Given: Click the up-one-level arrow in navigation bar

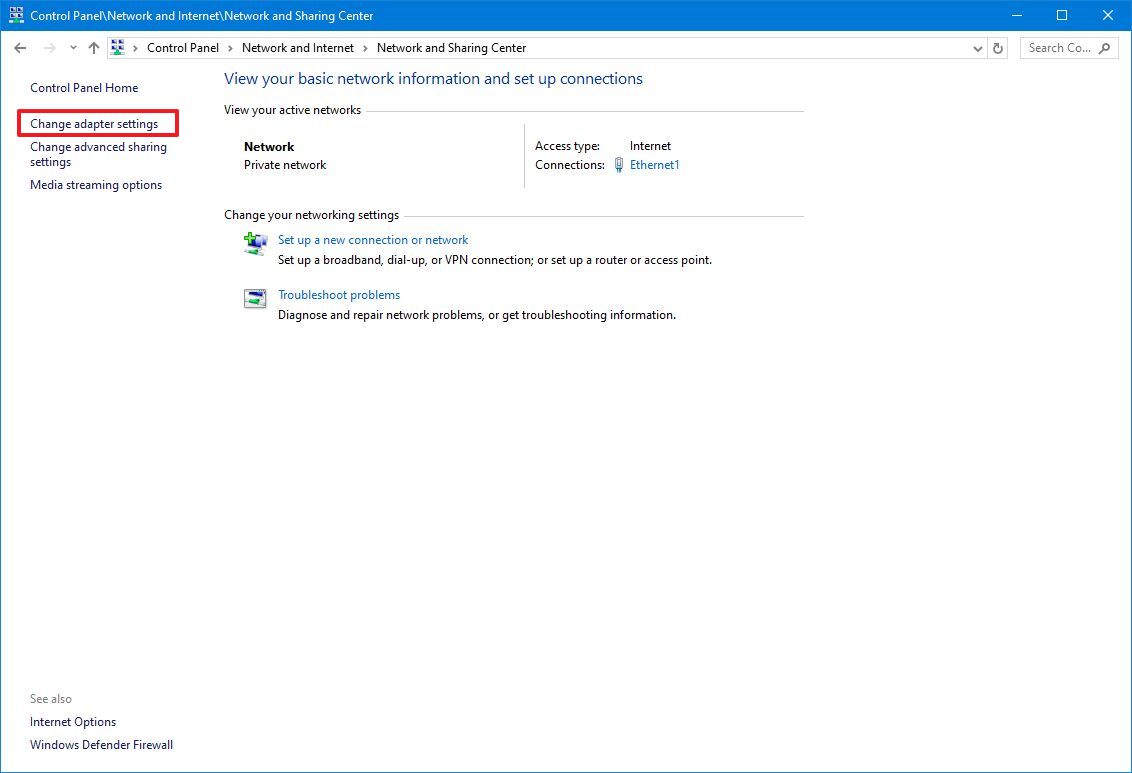Looking at the screenshot, I should tap(93, 47).
